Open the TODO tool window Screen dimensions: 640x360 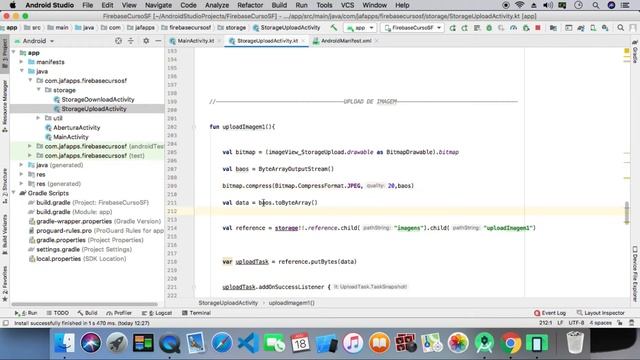point(58,313)
